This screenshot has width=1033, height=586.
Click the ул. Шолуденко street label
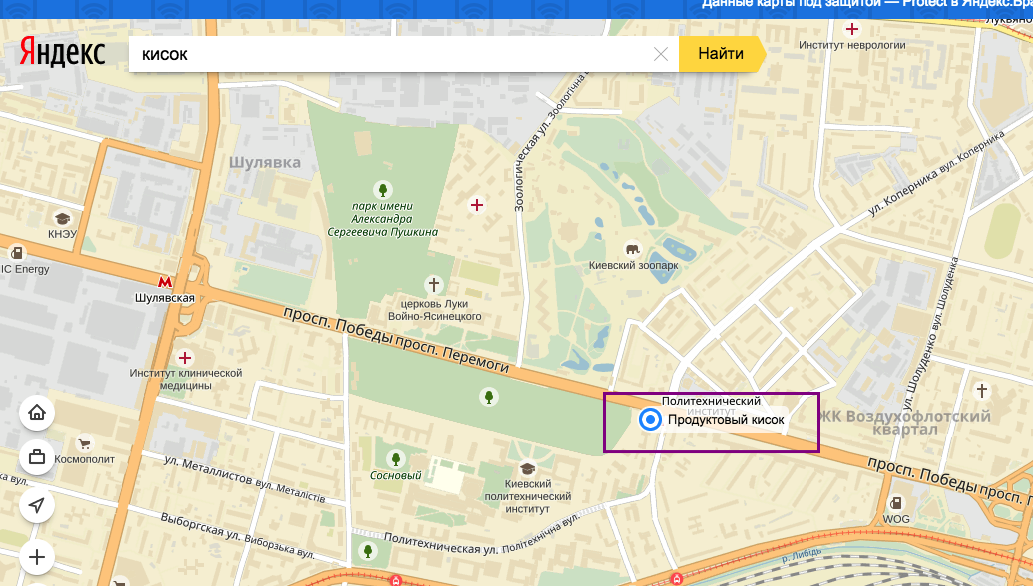(932, 333)
